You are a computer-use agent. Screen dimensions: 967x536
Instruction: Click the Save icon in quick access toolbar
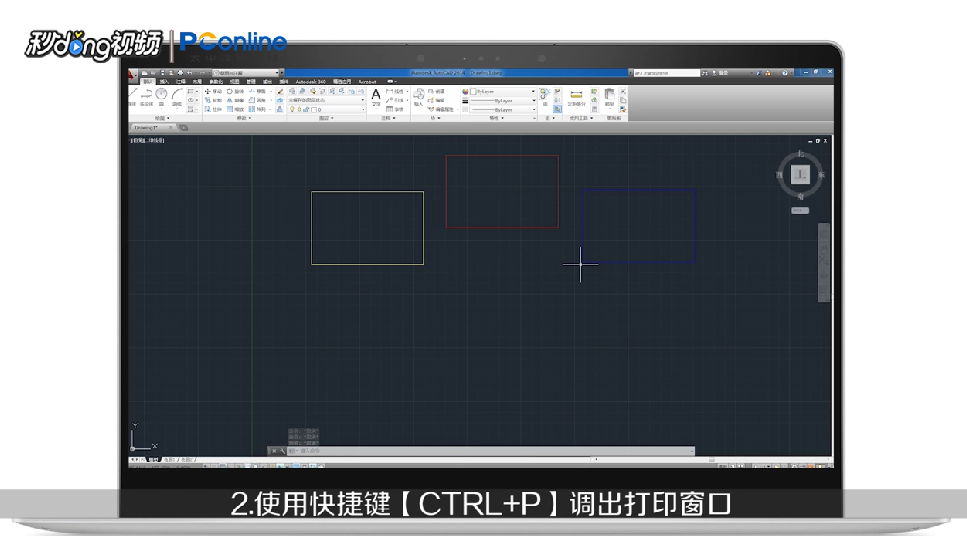(x=162, y=73)
